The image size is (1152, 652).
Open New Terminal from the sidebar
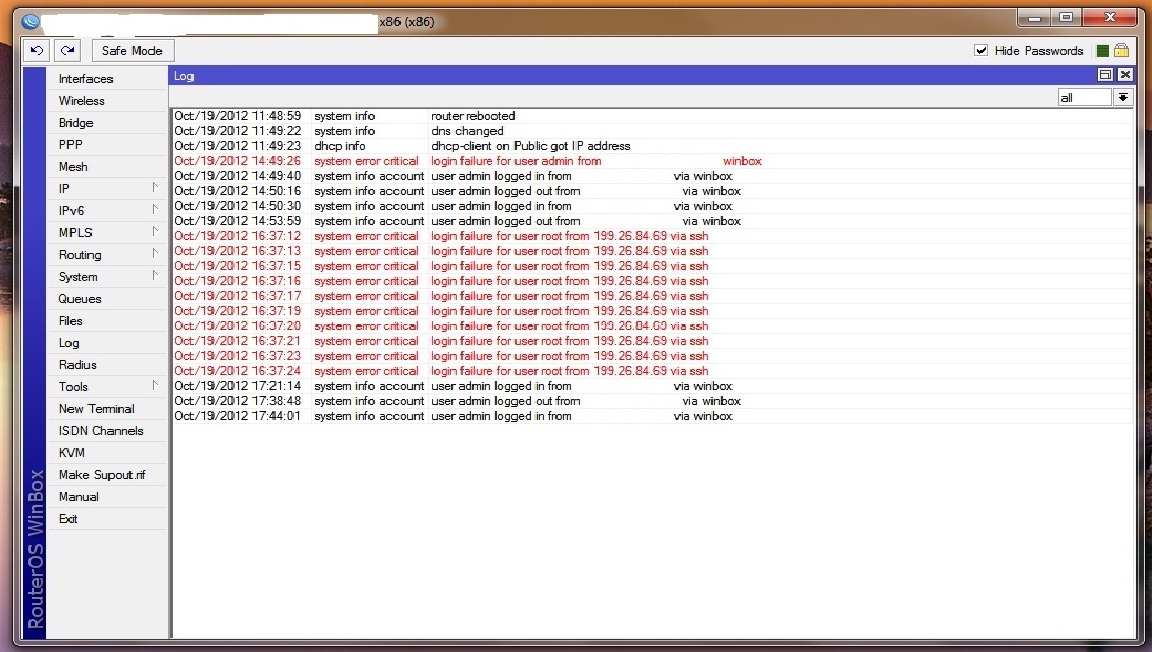click(x=96, y=409)
